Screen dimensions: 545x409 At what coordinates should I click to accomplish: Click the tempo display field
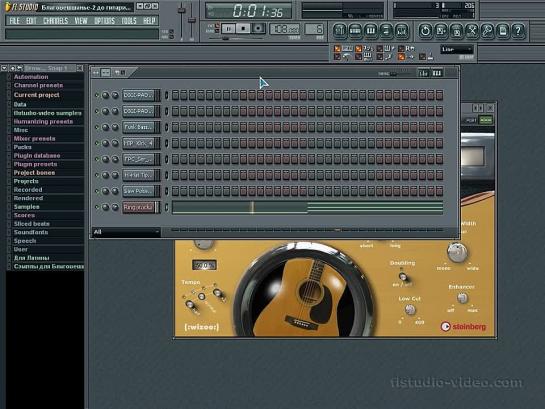tap(284, 29)
